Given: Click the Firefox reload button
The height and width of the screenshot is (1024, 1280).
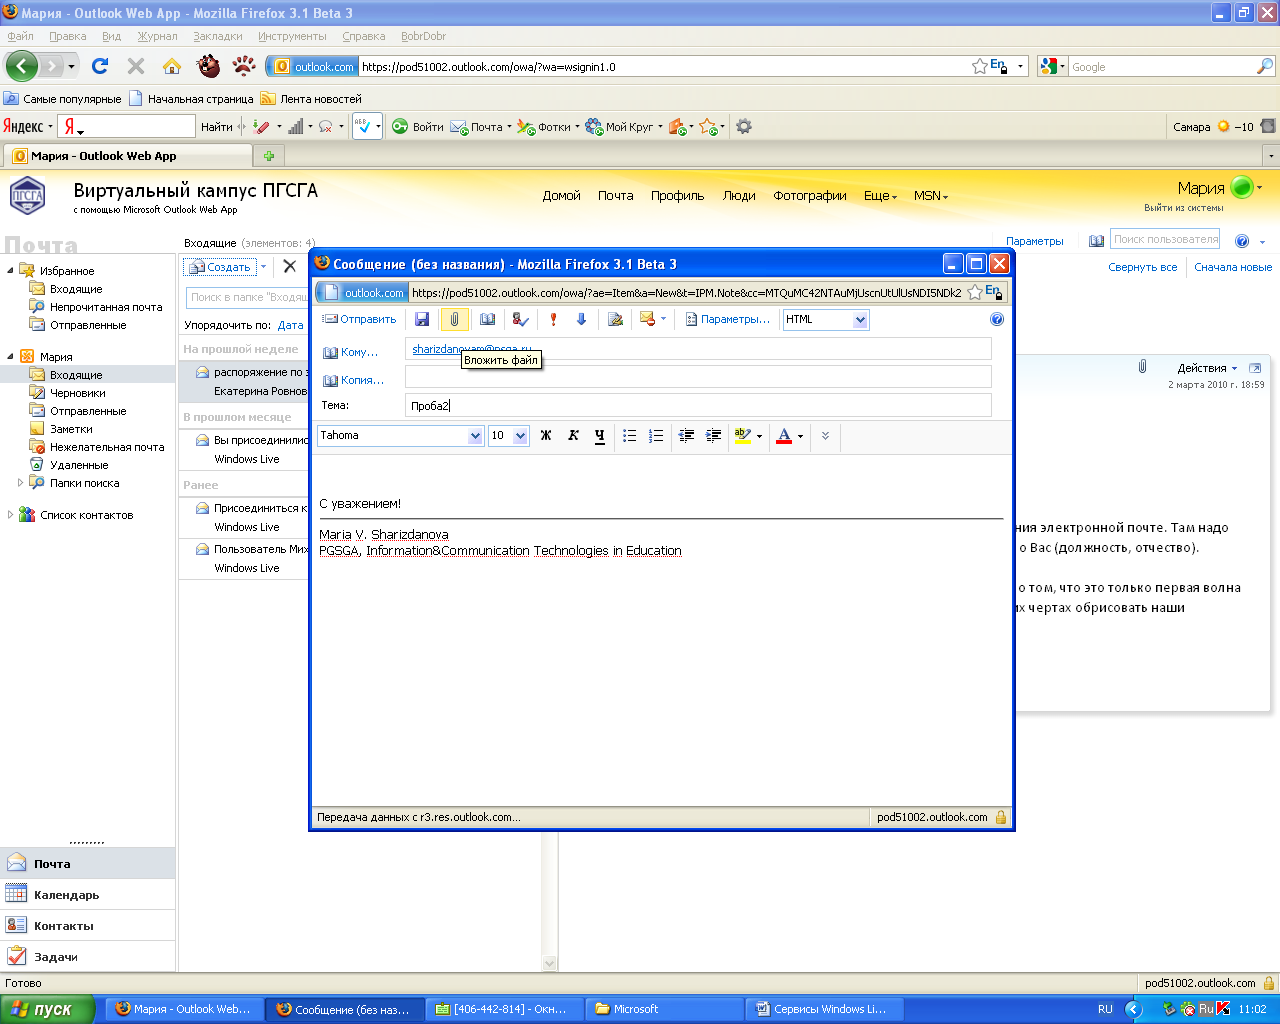Looking at the screenshot, I should coord(100,66).
